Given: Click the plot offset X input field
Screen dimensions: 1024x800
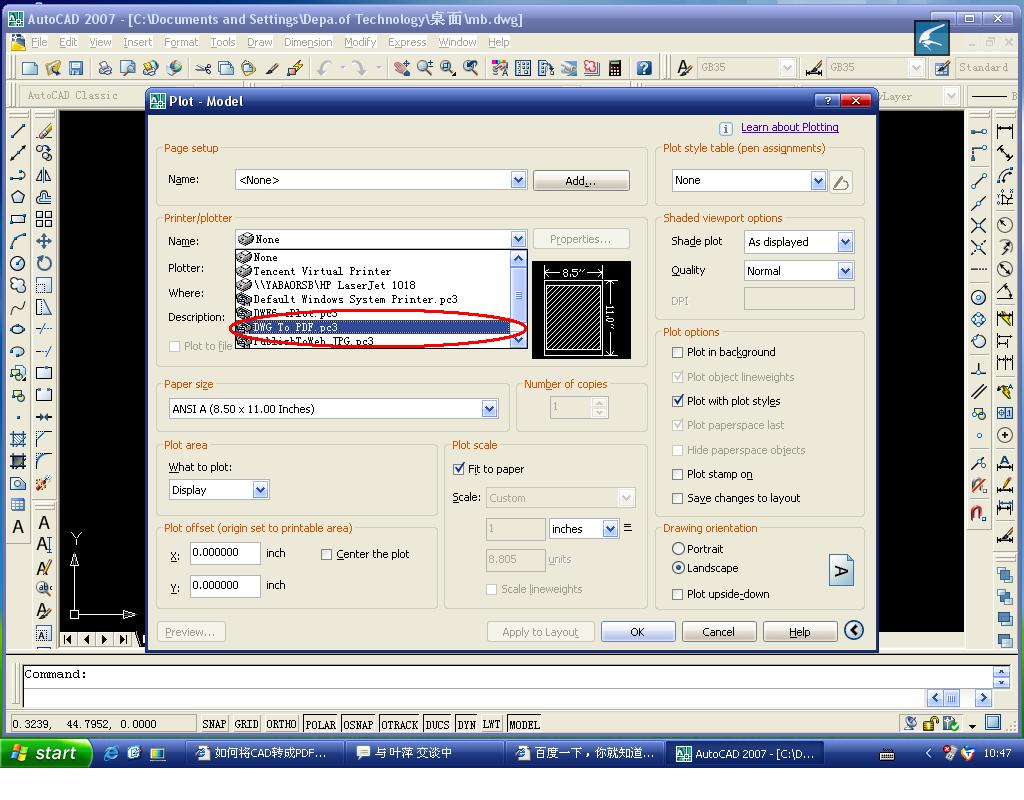Looking at the screenshot, I should (225, 552).
